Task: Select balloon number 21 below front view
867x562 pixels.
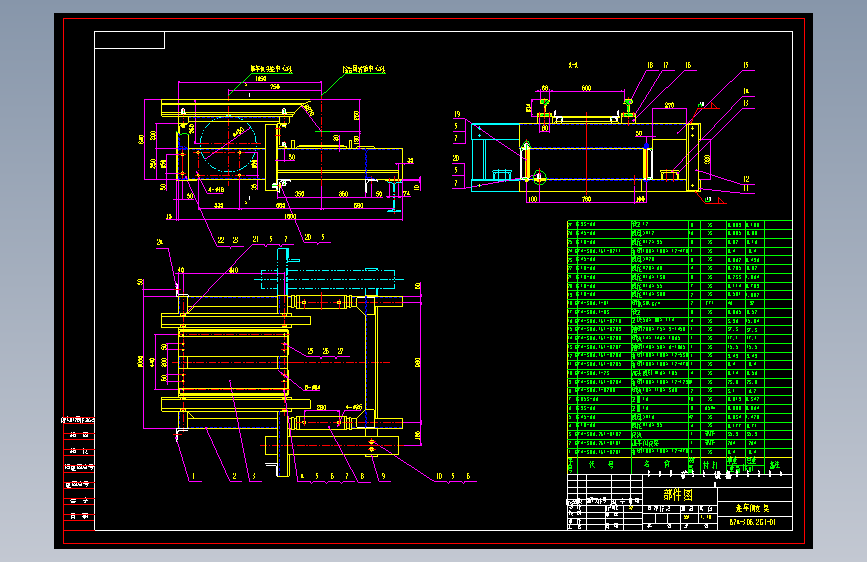Action: [x=255, y=239]
